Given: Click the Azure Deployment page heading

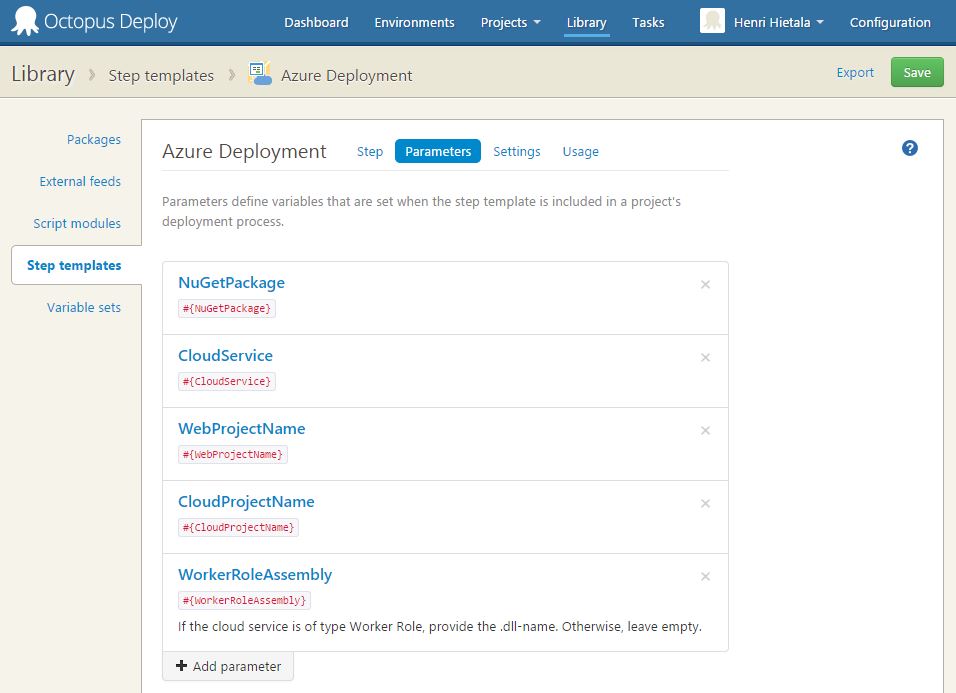Looking at the screenshot, I should [244, 151].
